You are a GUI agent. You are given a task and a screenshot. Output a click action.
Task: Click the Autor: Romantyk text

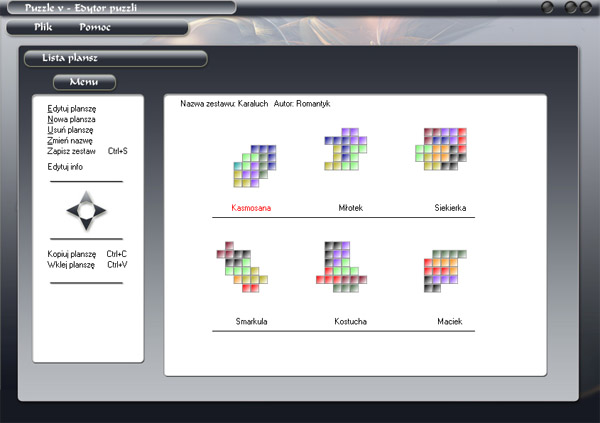[302, 104]
